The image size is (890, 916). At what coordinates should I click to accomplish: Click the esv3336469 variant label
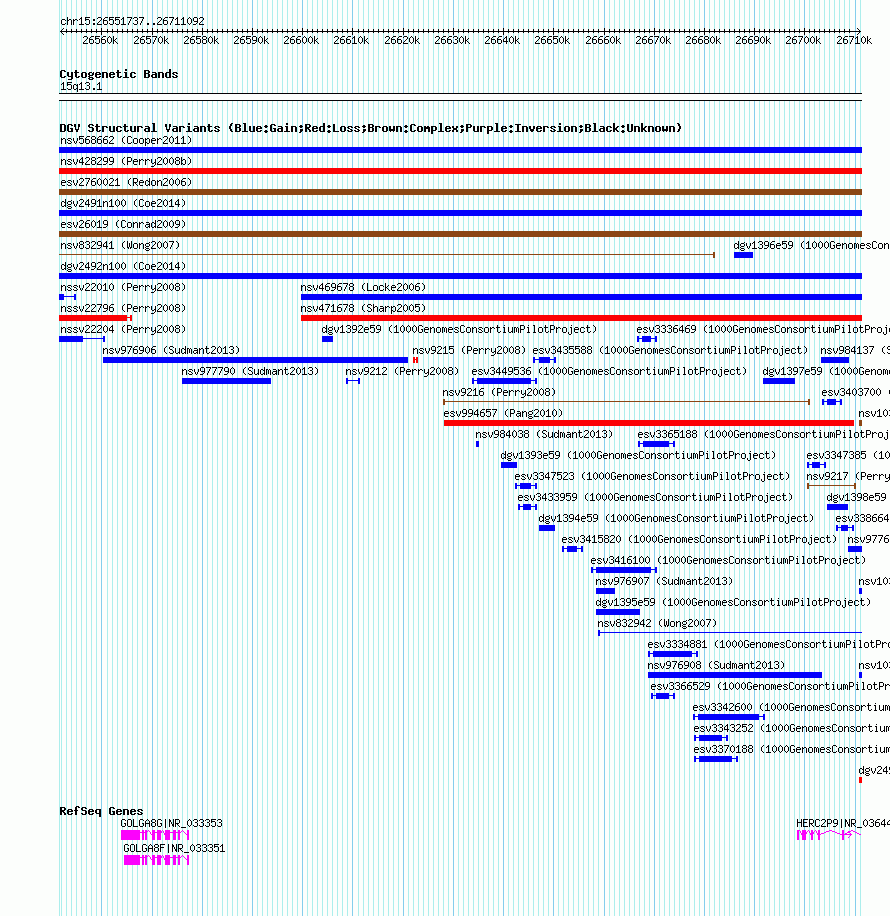pos(763,329)
